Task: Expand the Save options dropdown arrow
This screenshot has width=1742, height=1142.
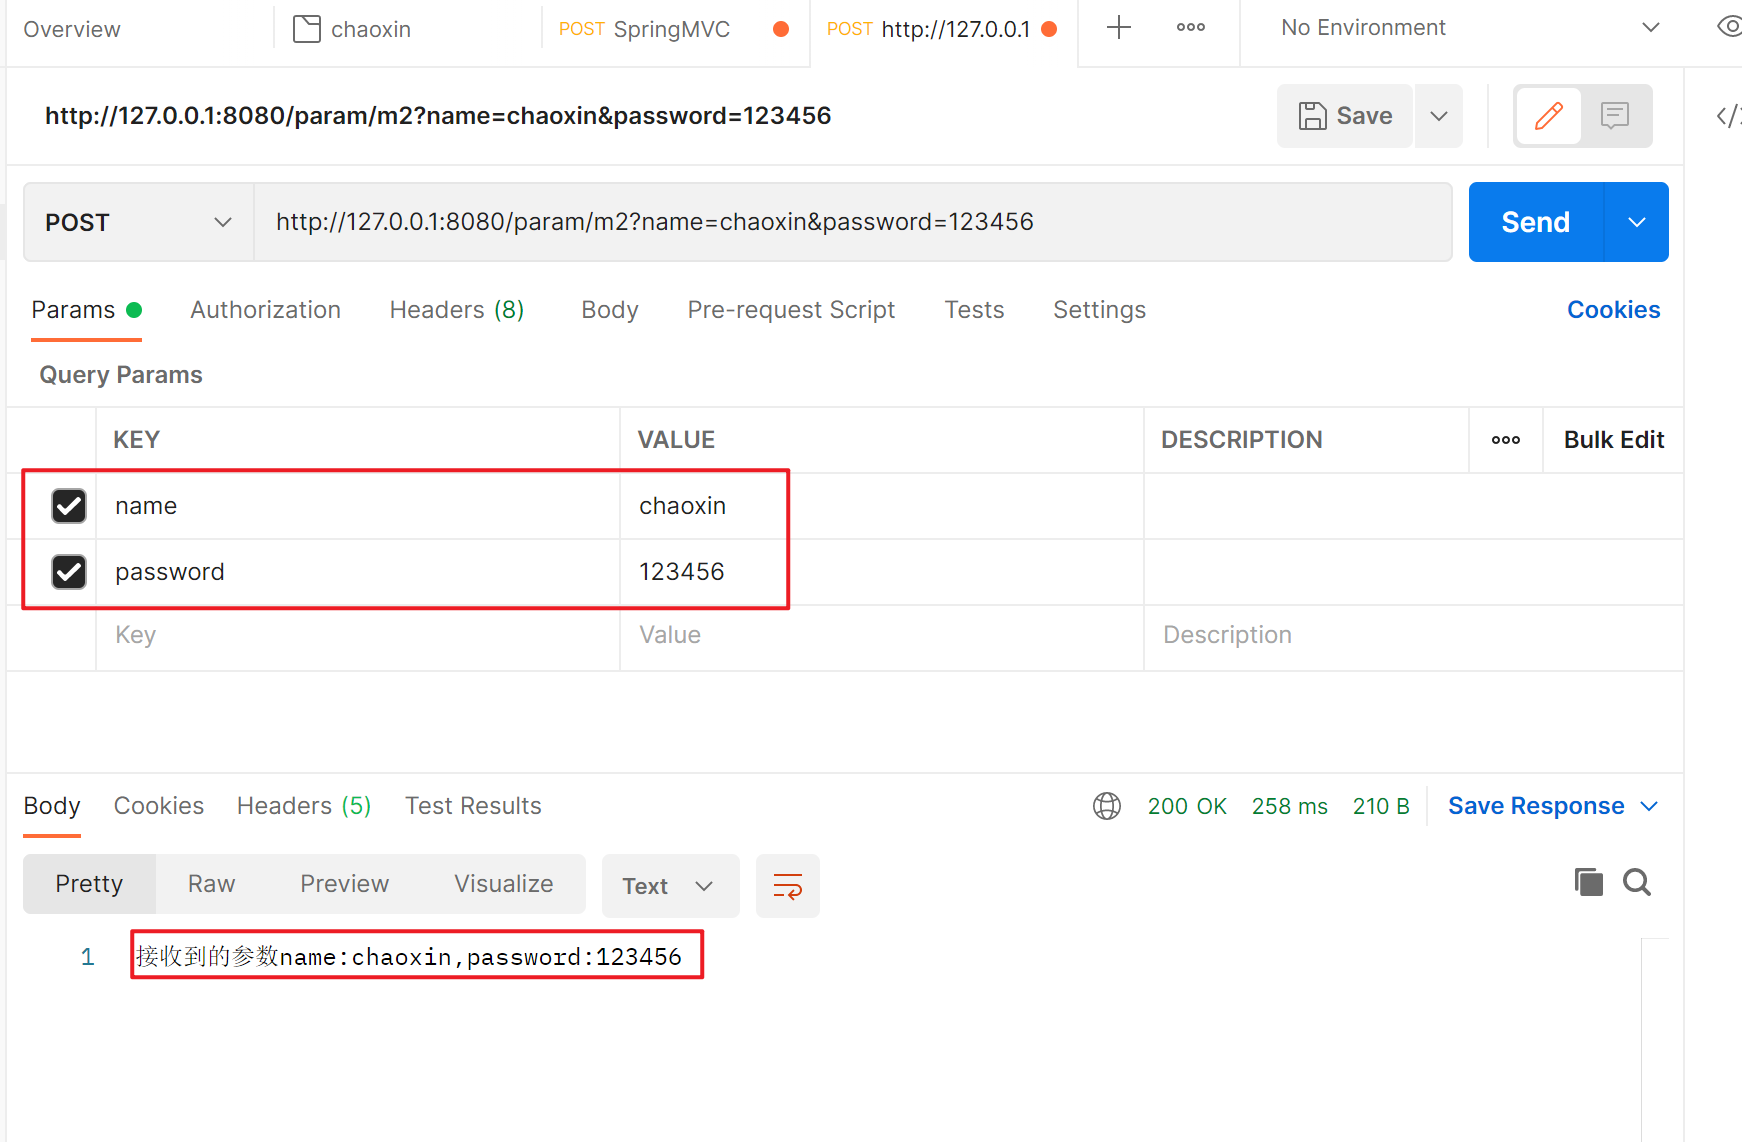Action: click(x=1439, y=116)
